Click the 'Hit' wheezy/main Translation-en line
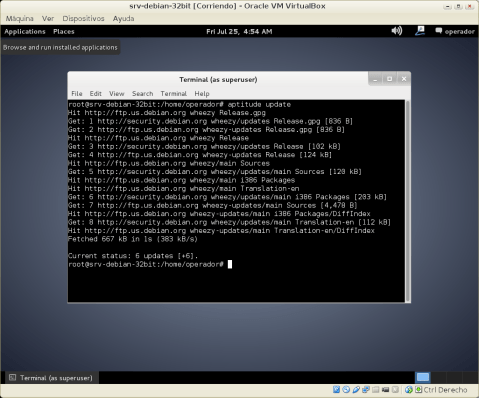This screenshot has width=479, height=398. click(184, 188)
